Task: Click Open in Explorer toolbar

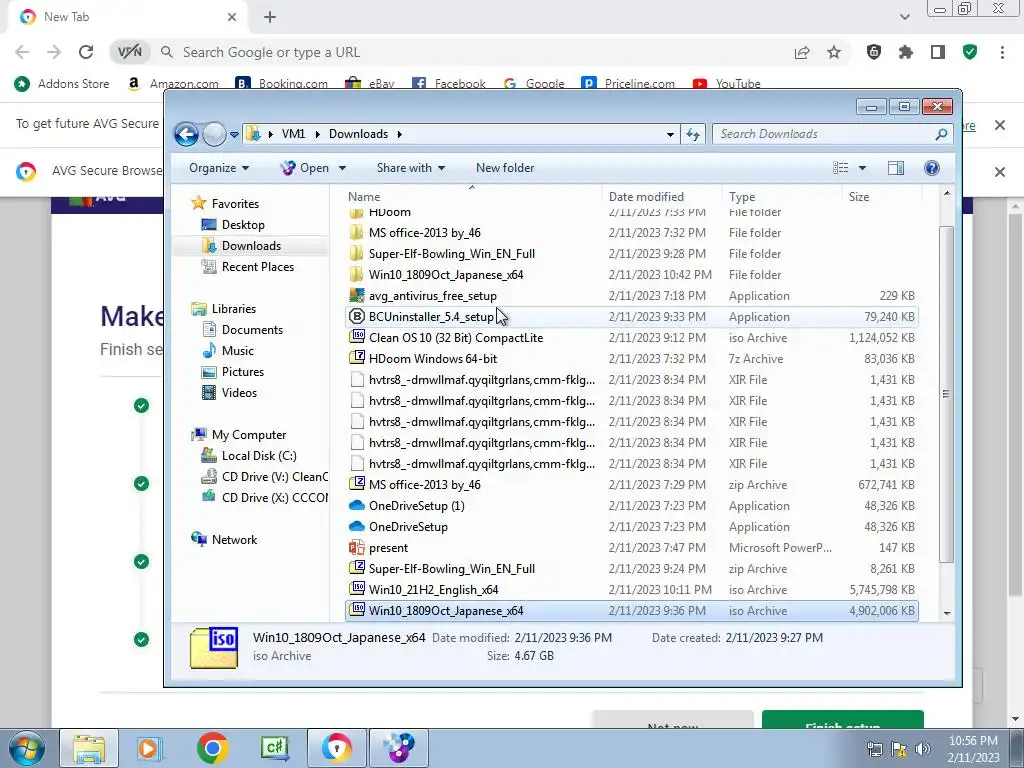Action: pos(306,168)
